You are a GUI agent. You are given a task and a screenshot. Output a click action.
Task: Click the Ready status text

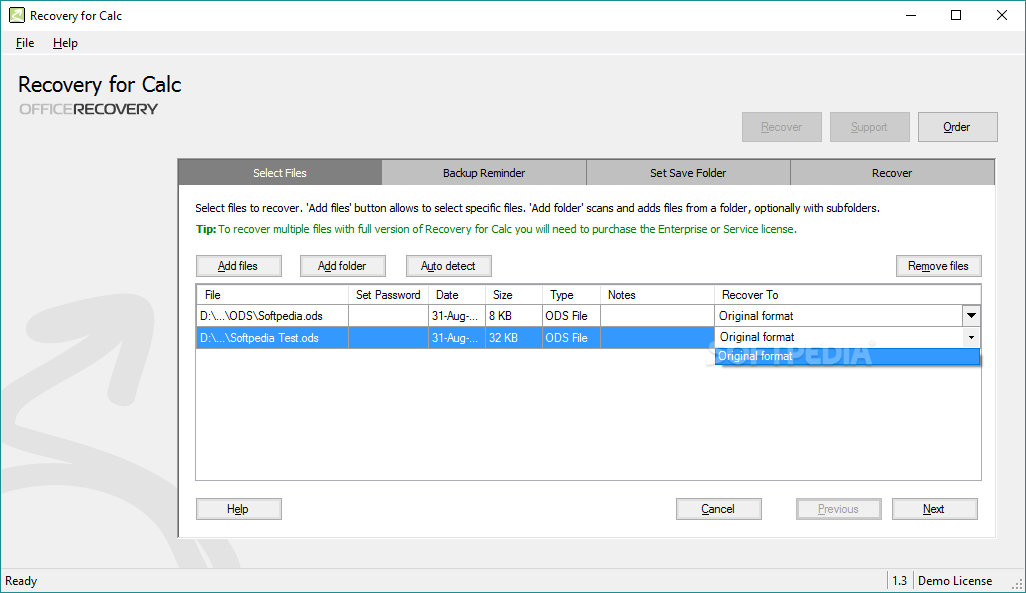pyautogui.click(x=21, y=581)
